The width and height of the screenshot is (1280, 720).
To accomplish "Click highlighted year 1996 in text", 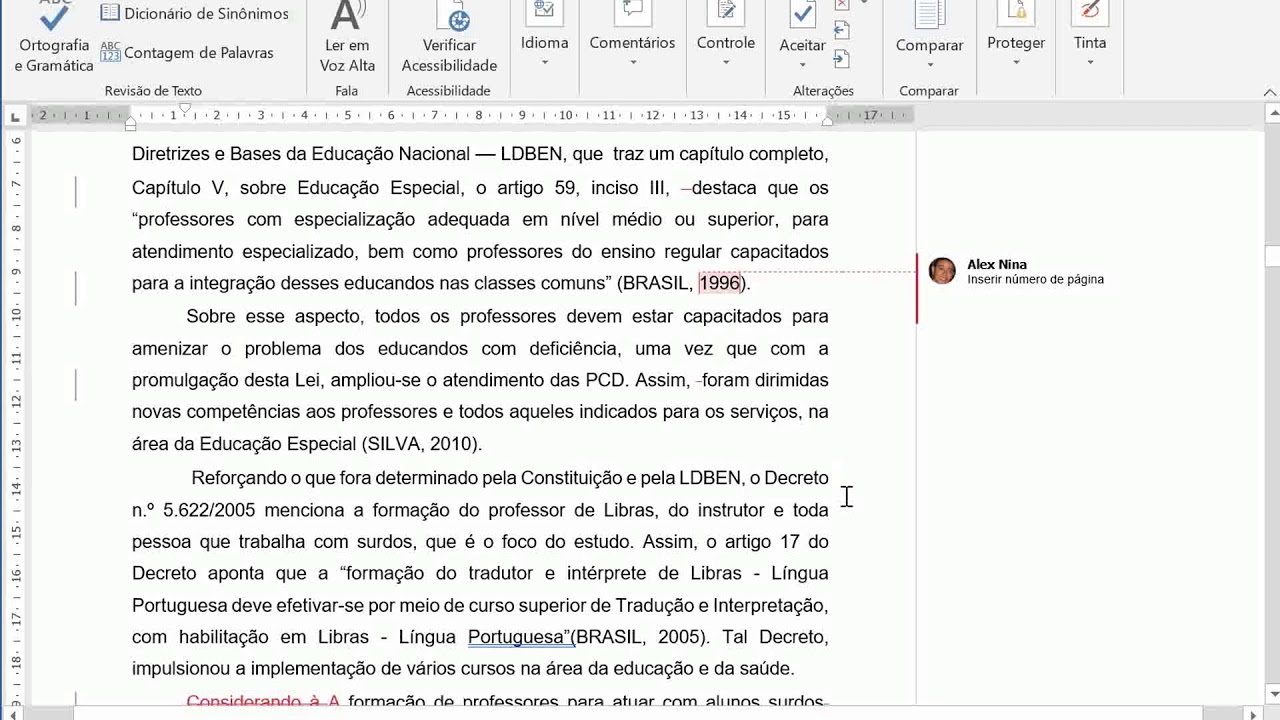I will point(719,283).
